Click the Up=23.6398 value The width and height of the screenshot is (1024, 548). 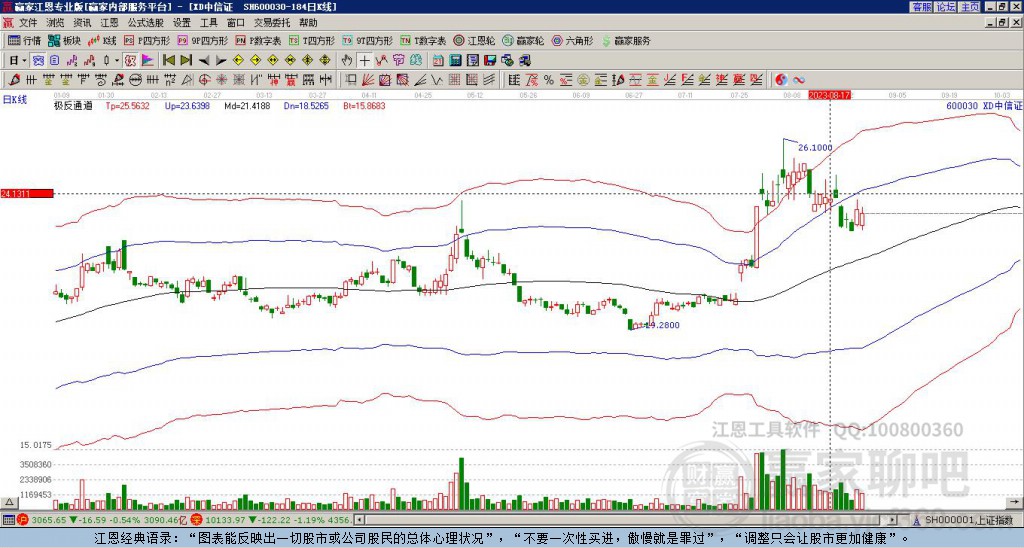point(187,105)
